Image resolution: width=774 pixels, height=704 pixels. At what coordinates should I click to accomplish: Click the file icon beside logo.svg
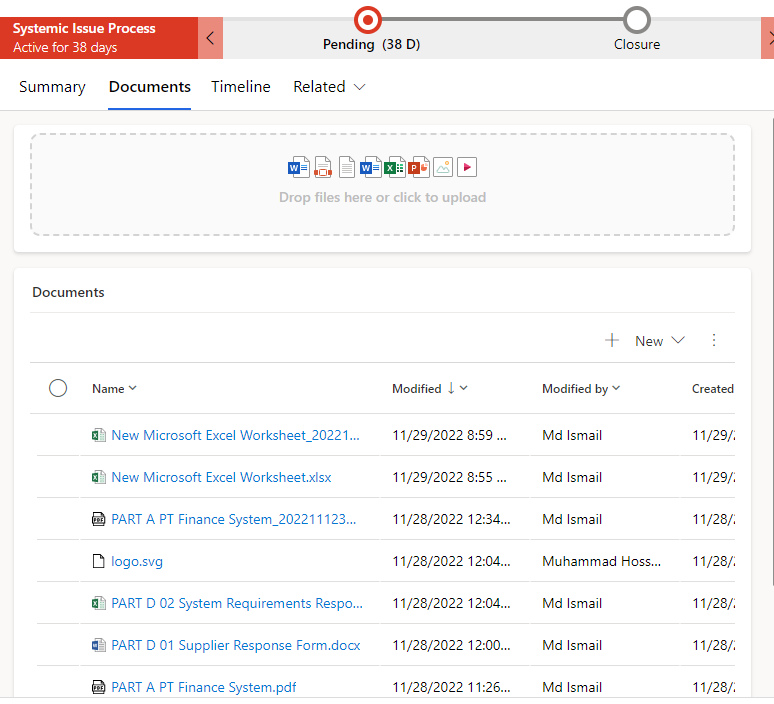coord(98,561)
